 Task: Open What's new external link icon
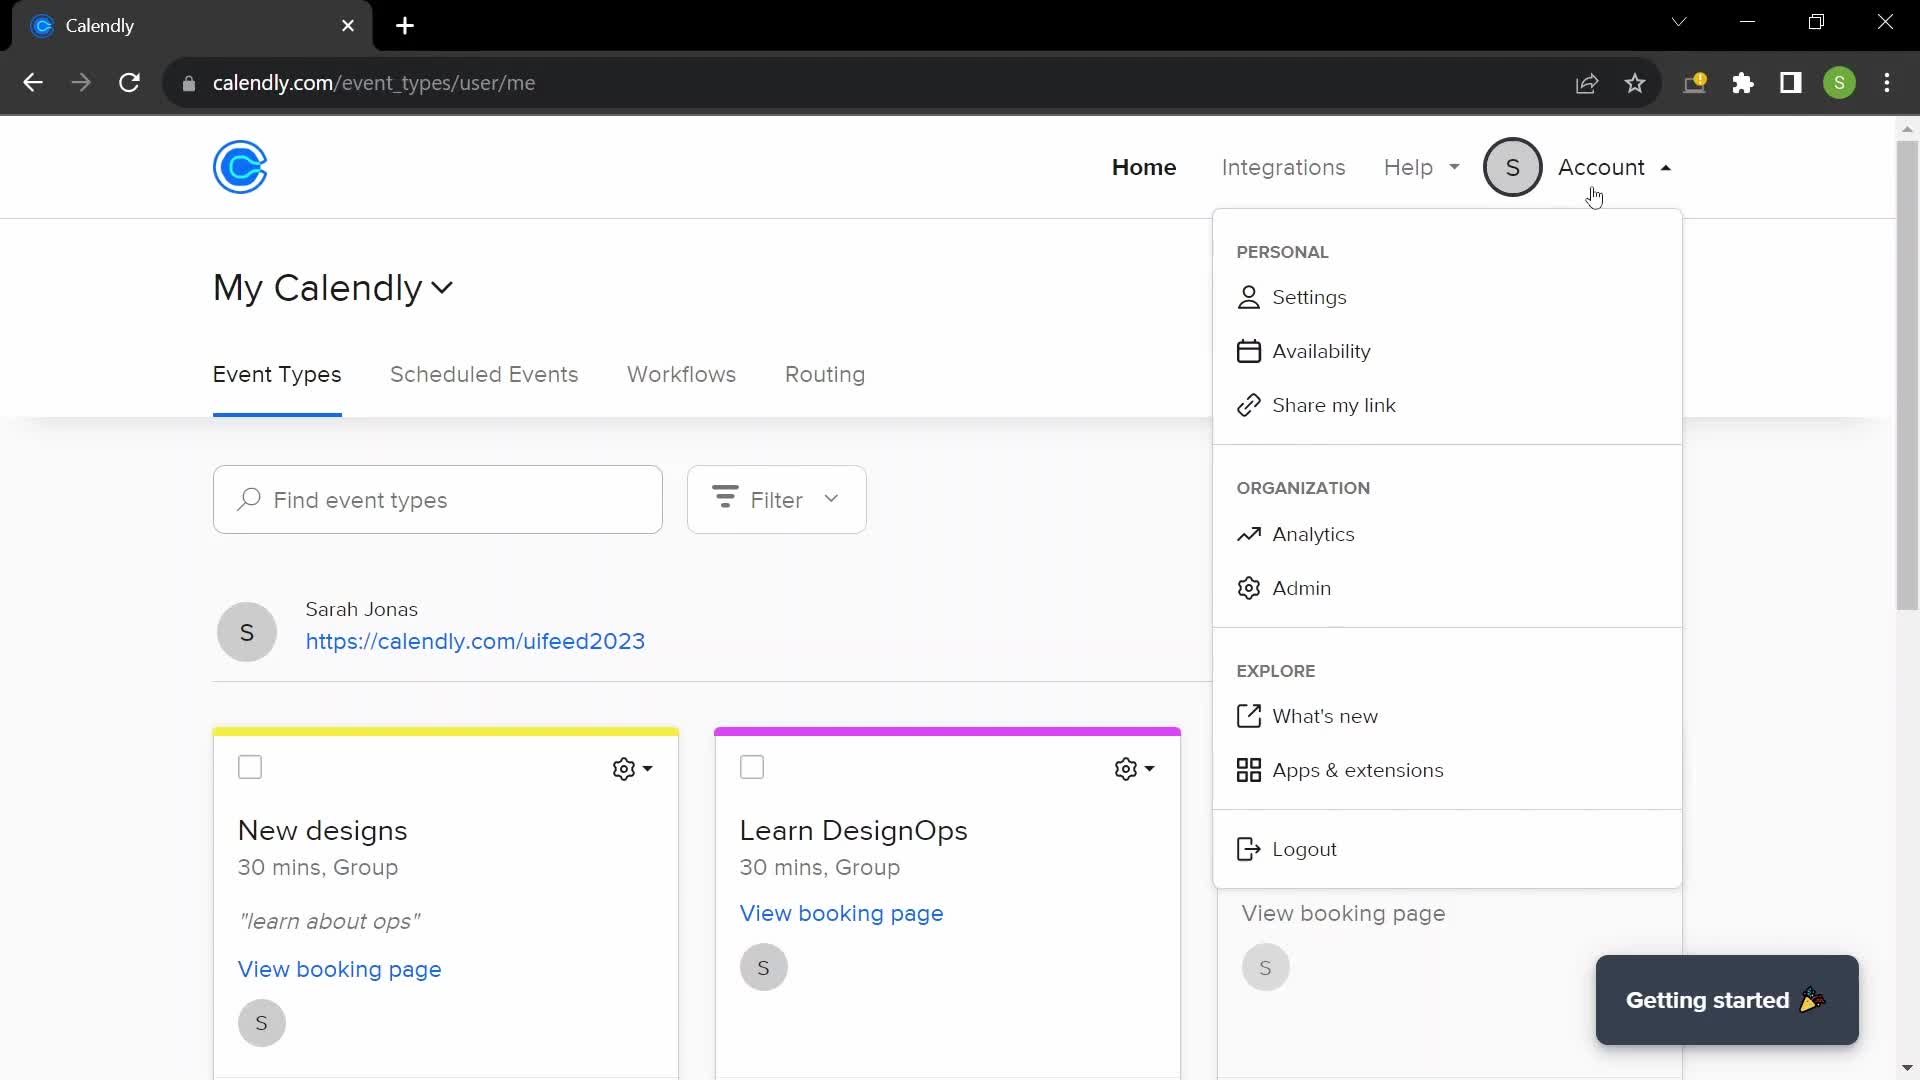(x=1249, y=715)
